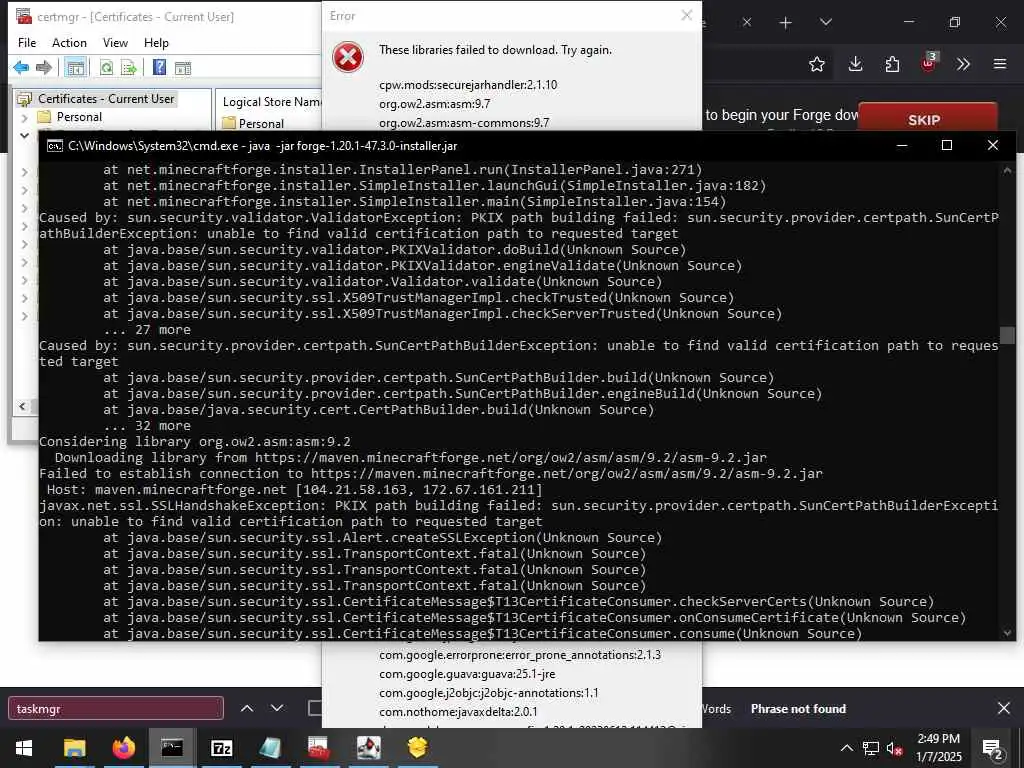Screen dimensions: 1024x768
Task: Select Certificates - Current User tree root
Action: pyautogui.click(x=106, y=99)
